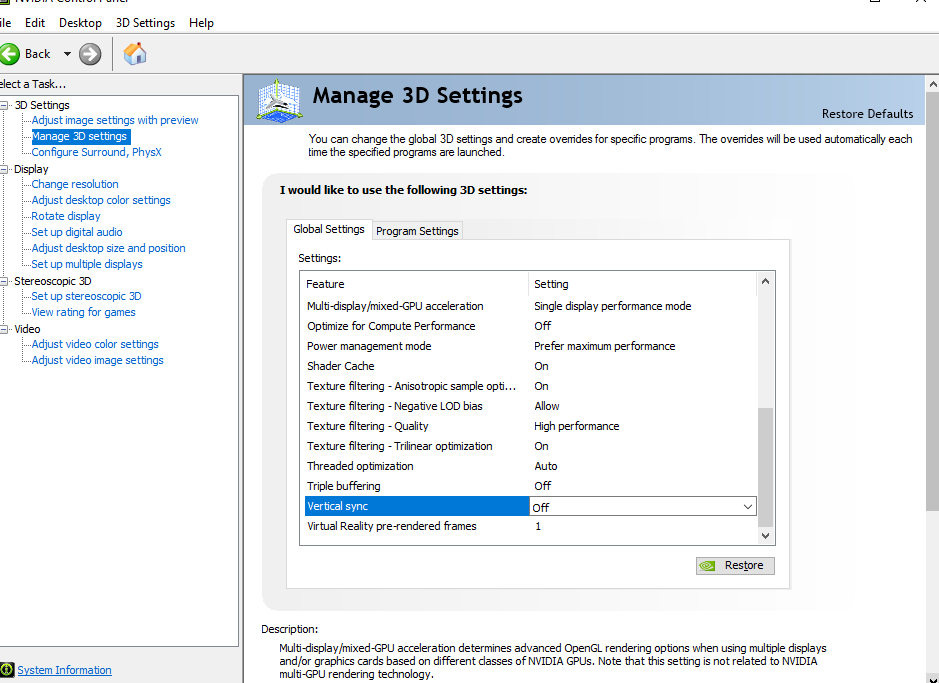Select the Optimize for Compute Performance row
The image size is (939, 683).
coord(531,326)
